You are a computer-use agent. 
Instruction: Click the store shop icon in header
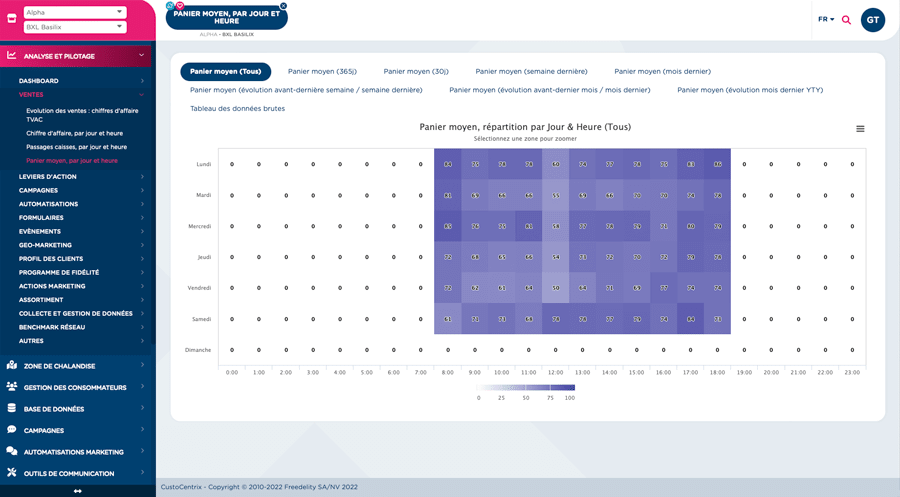(12, 19)
